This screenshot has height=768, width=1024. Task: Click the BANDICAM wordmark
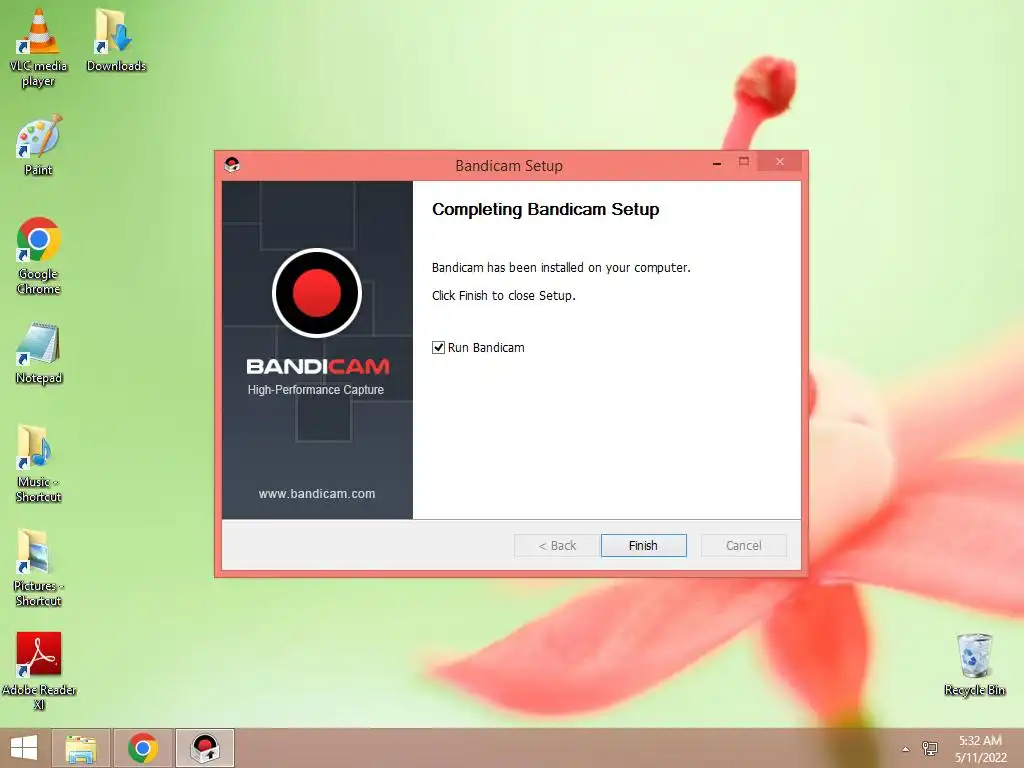[x=318, y=366]
